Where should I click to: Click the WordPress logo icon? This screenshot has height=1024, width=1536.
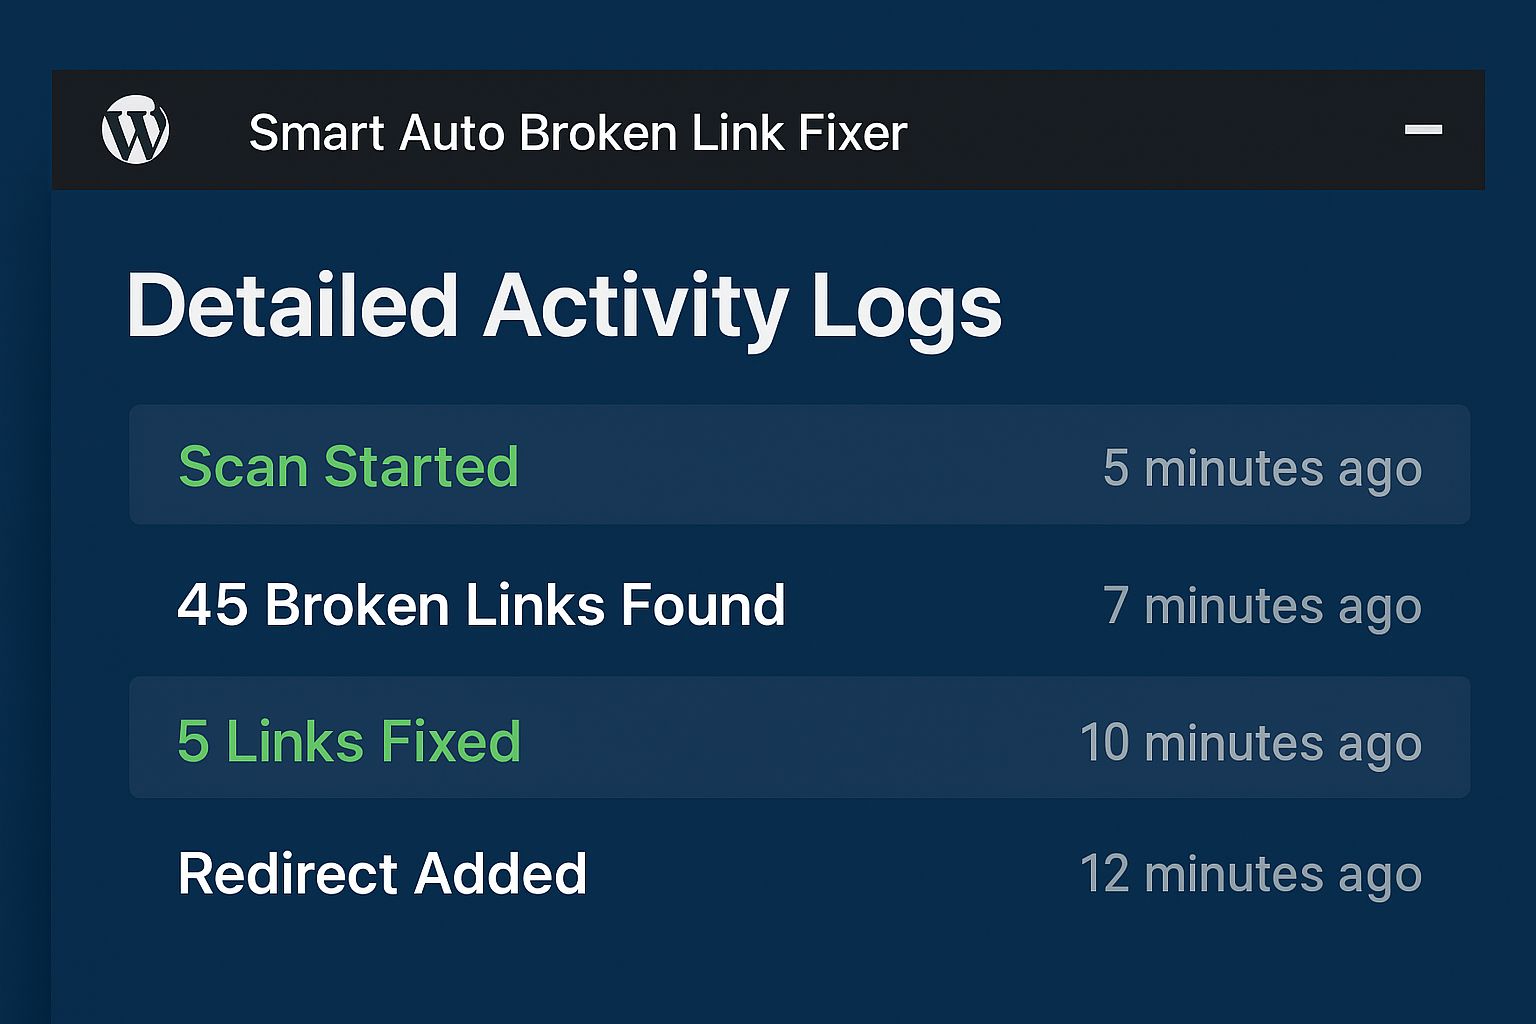pos(135,130)
